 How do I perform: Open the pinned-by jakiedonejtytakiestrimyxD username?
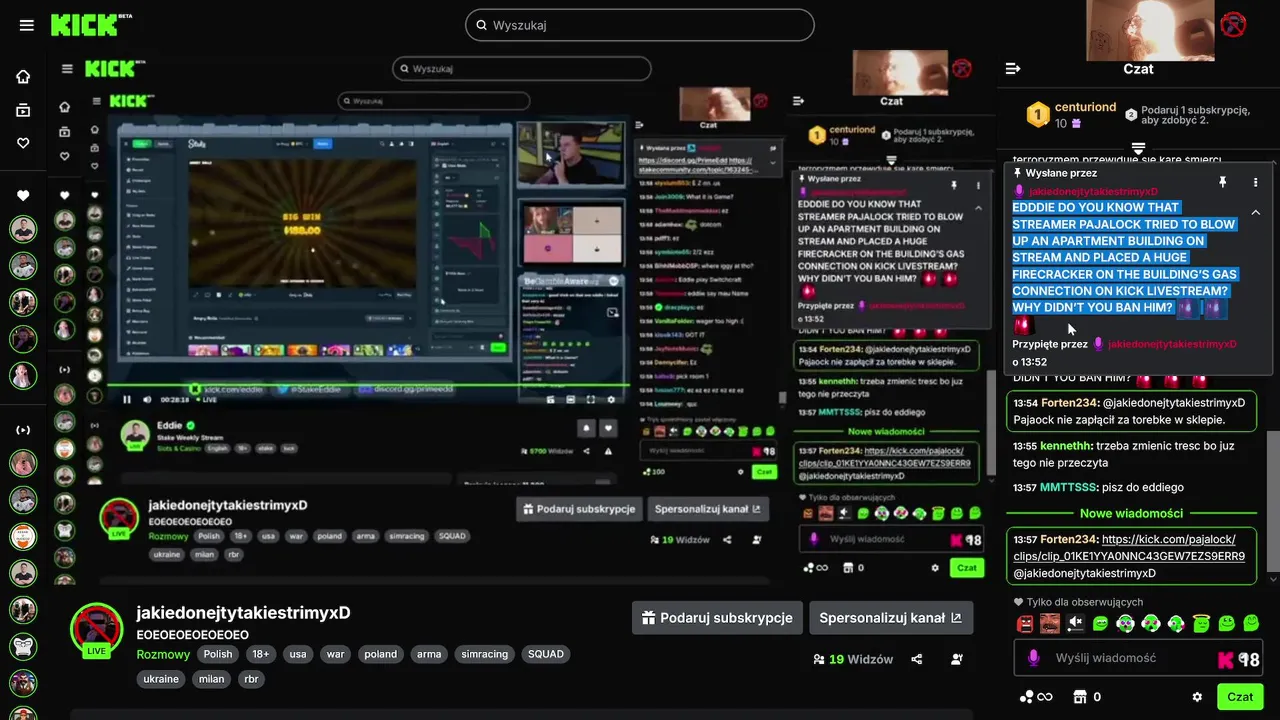(x=1172, y=344)
